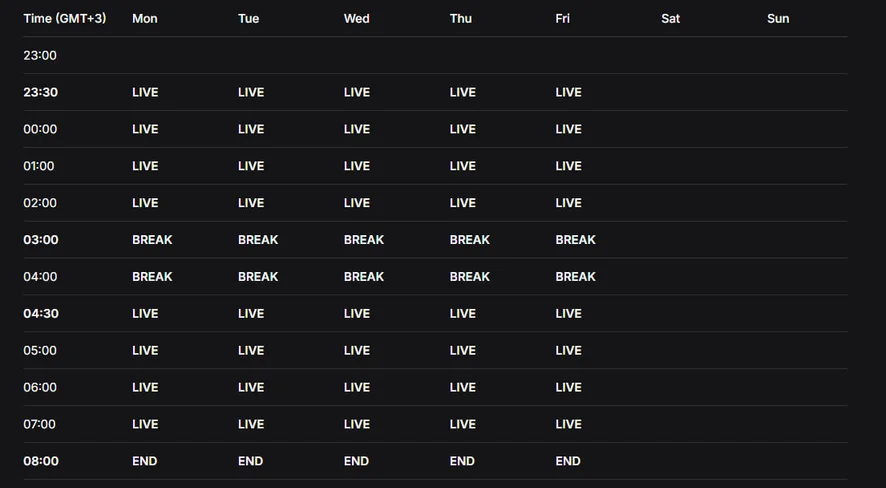Select the 23:00 time row label
The image size is (886, 488).
pyautogui.click(x=40, y=55)
